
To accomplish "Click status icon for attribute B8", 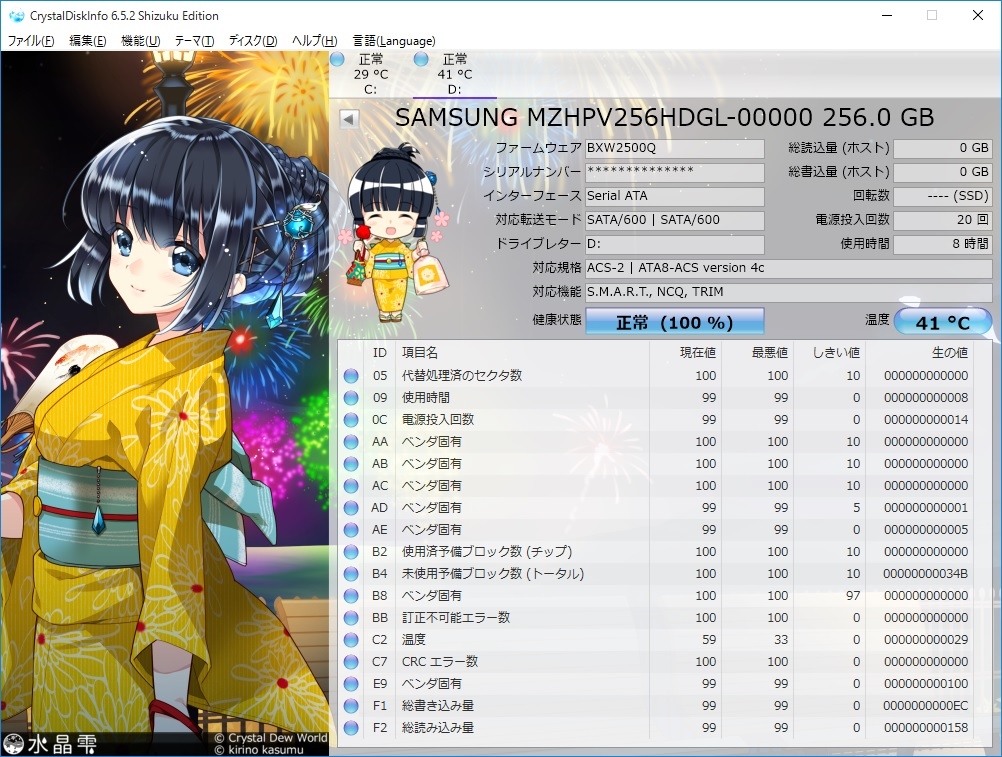I will click(x=351, y=596).
